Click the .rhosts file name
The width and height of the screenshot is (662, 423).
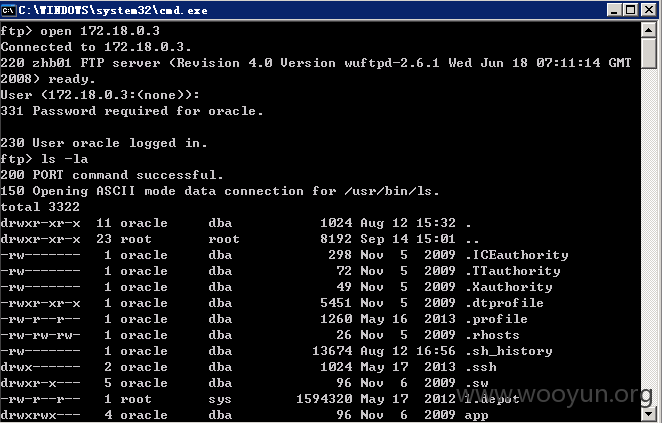[492, 335]
